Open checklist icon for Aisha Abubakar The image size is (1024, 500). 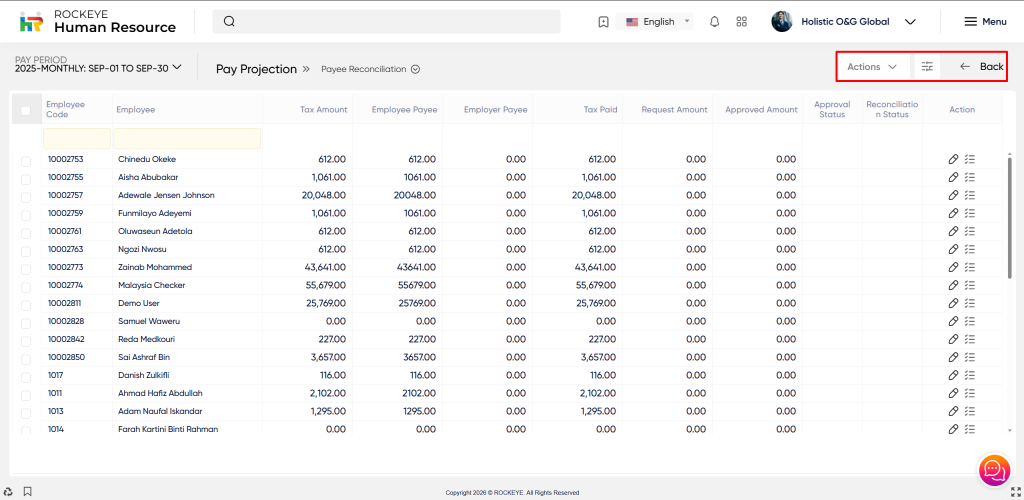(x=969, y=177)
